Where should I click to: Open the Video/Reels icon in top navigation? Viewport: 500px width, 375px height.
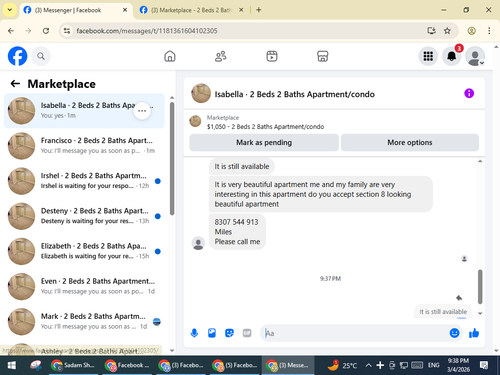(272, 56)
